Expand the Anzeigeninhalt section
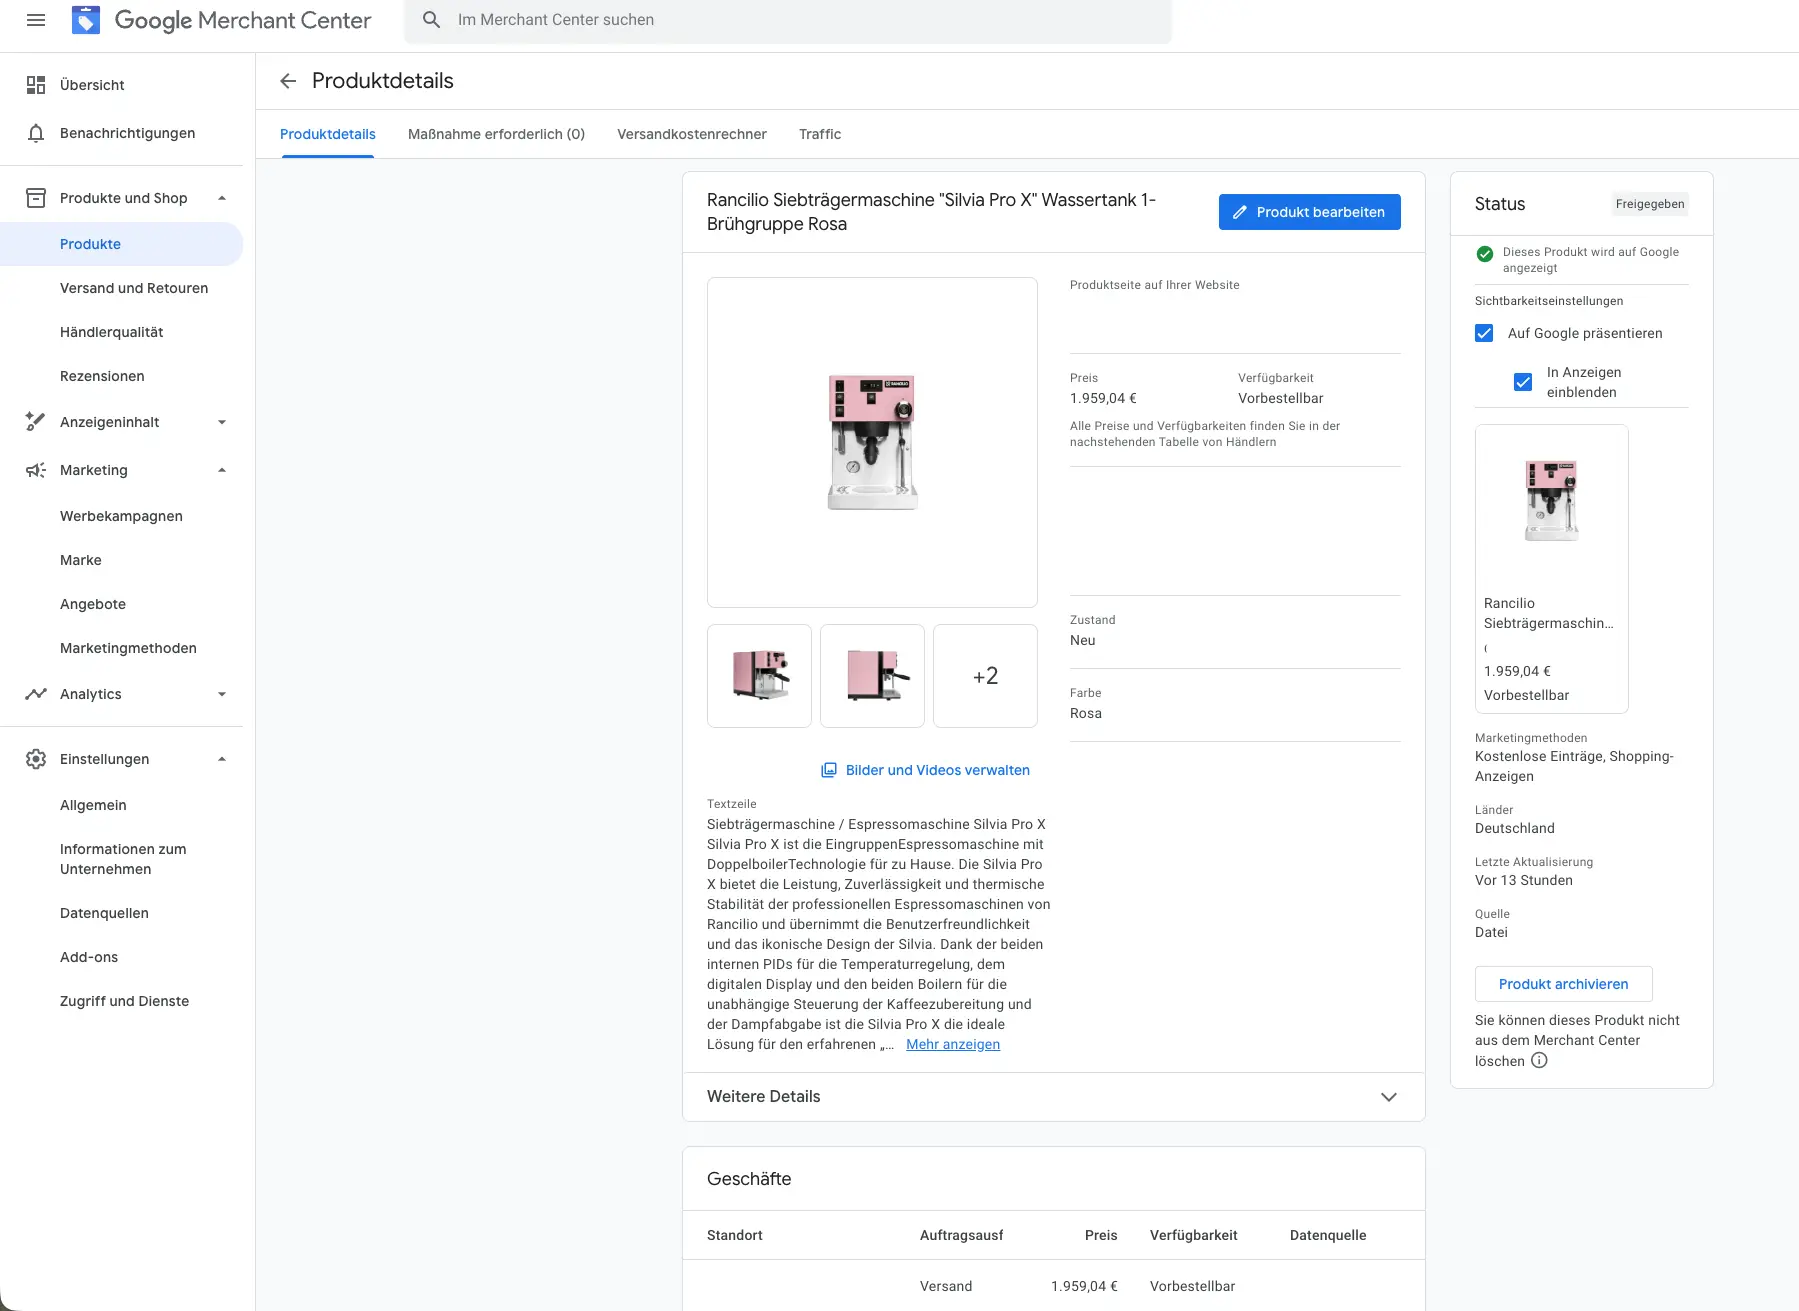1799x1311 pixels. point(222,422)
